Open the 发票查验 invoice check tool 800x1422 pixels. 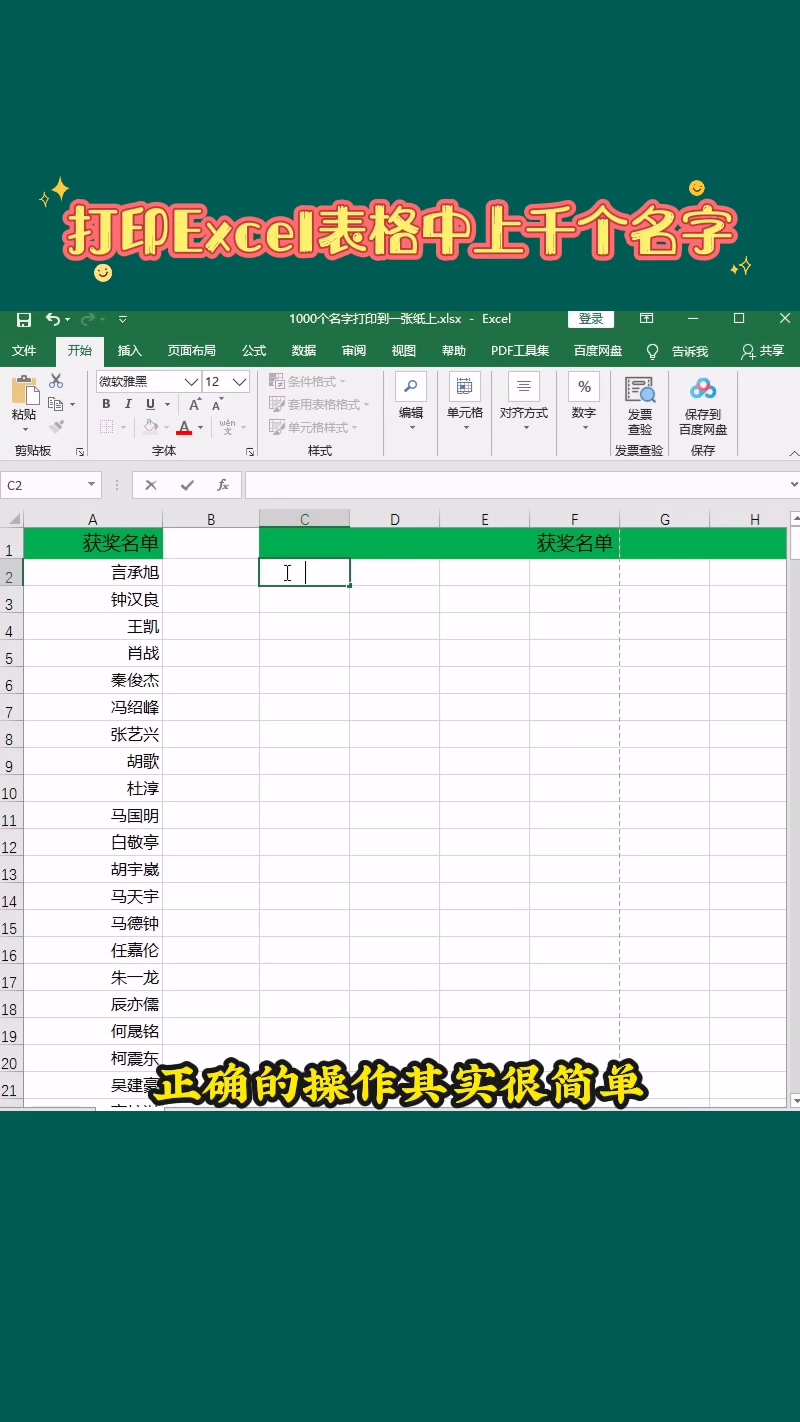pyautogui.click(x=639, y=406)
